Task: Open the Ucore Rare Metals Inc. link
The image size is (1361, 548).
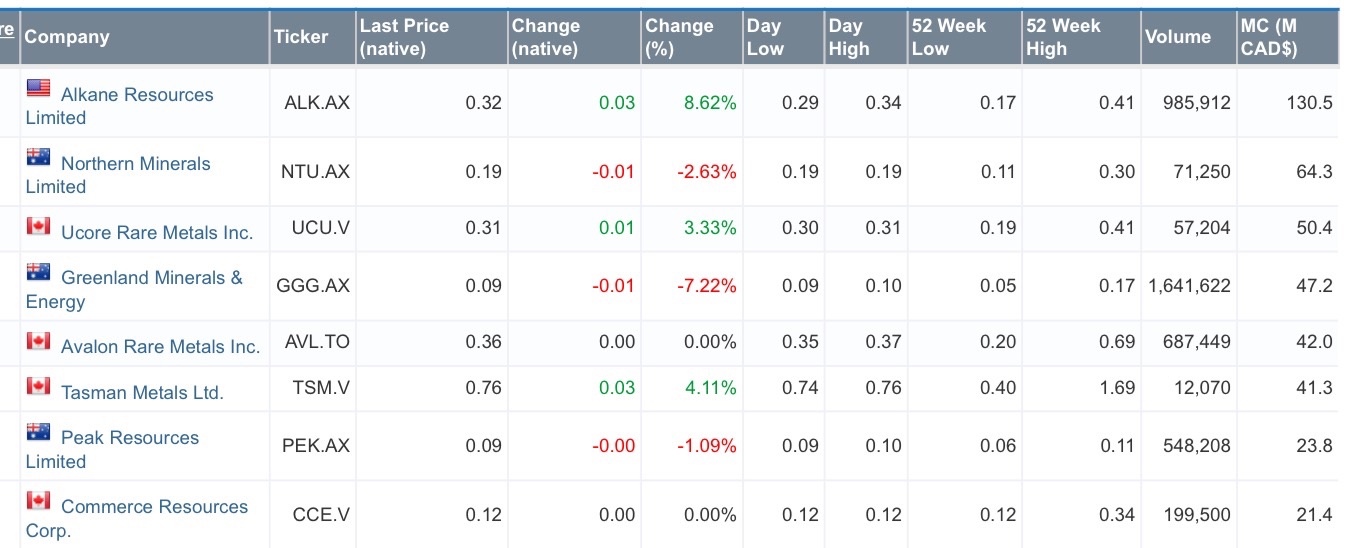Action: click(156, 233)
